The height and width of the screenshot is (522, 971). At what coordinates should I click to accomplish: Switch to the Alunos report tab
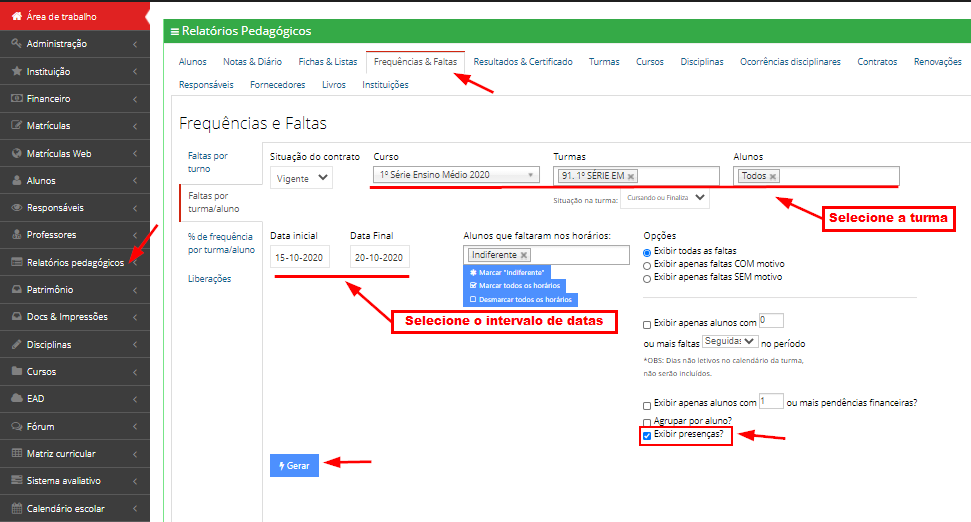point(193,62)
